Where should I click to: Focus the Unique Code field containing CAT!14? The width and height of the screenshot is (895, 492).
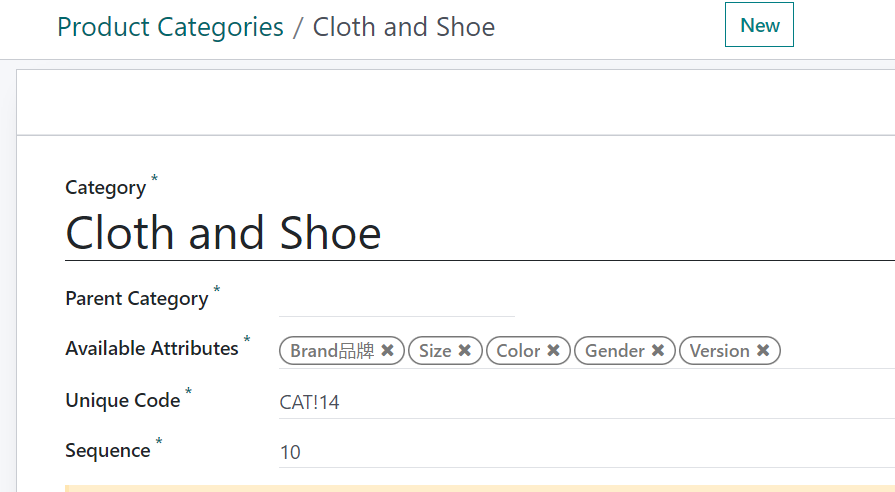pos(500,402)
